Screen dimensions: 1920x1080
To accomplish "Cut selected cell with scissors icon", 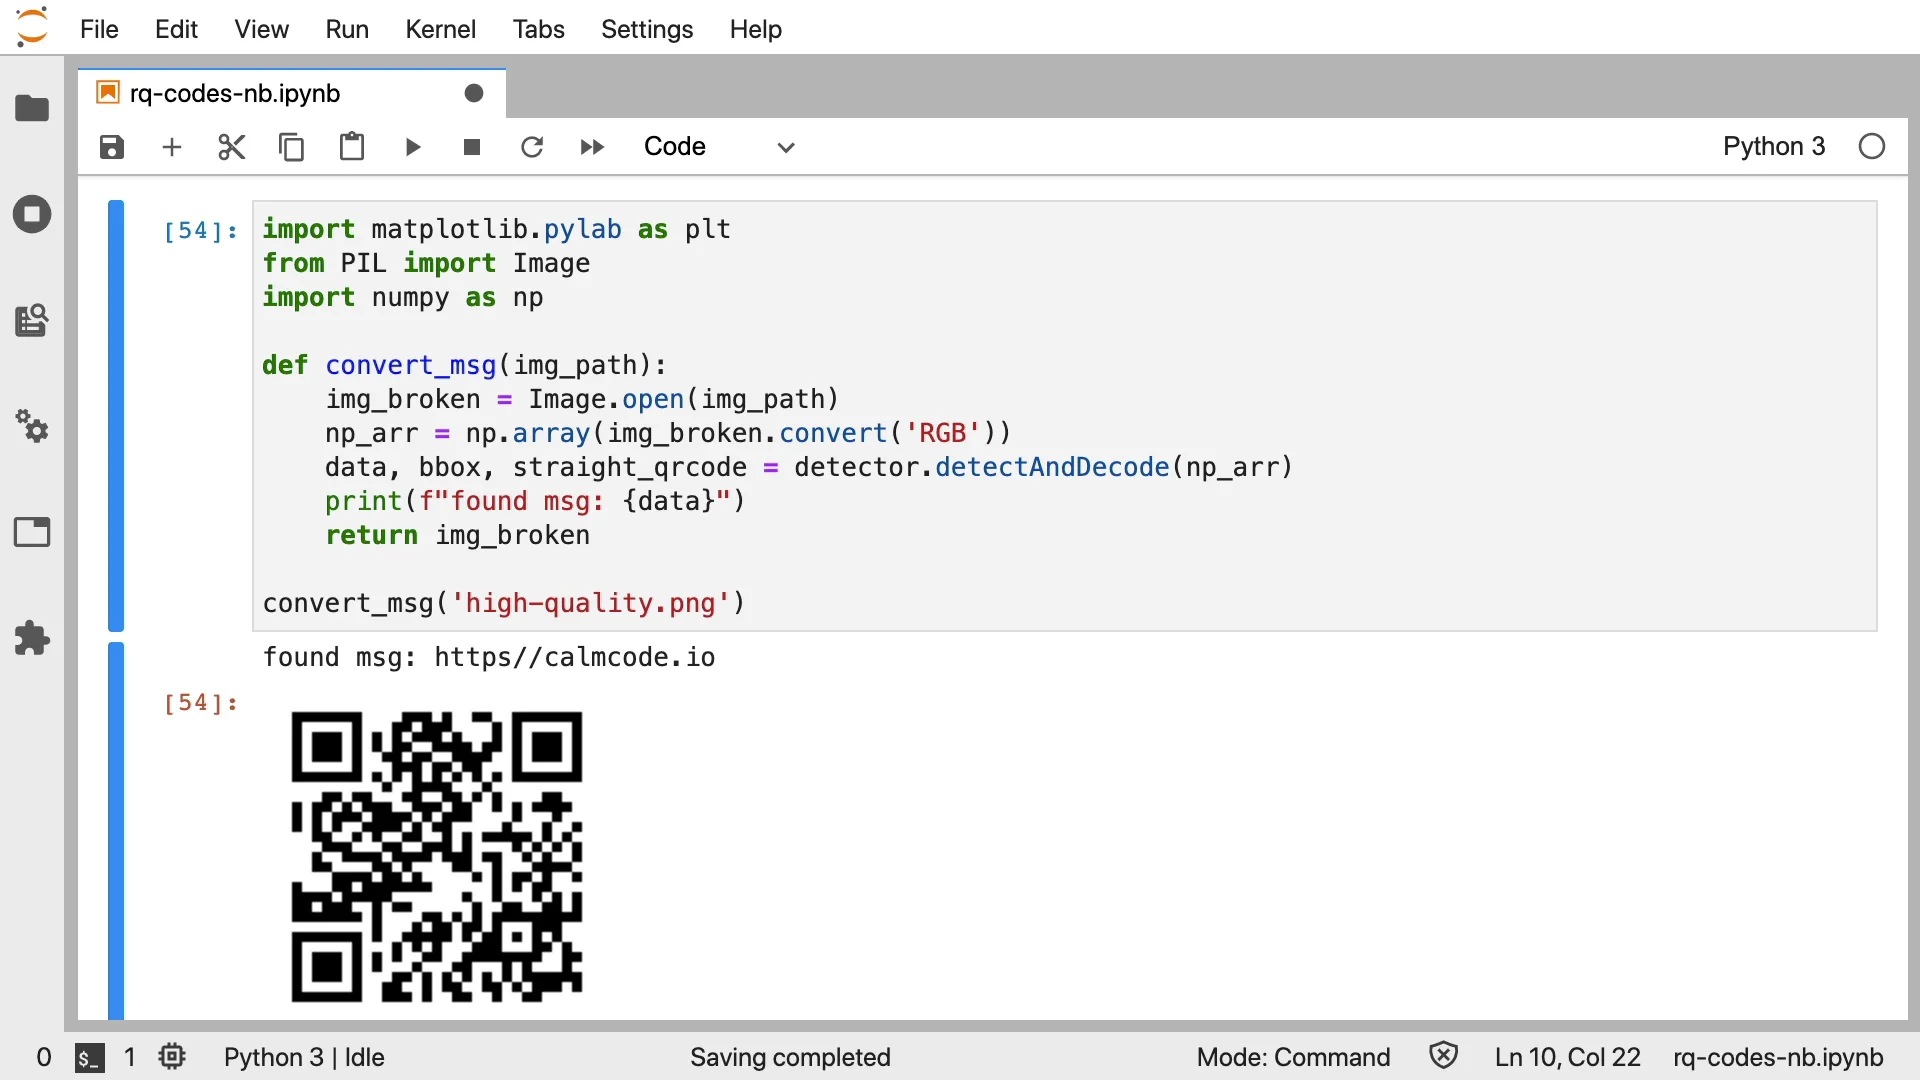I will [231, 147].
